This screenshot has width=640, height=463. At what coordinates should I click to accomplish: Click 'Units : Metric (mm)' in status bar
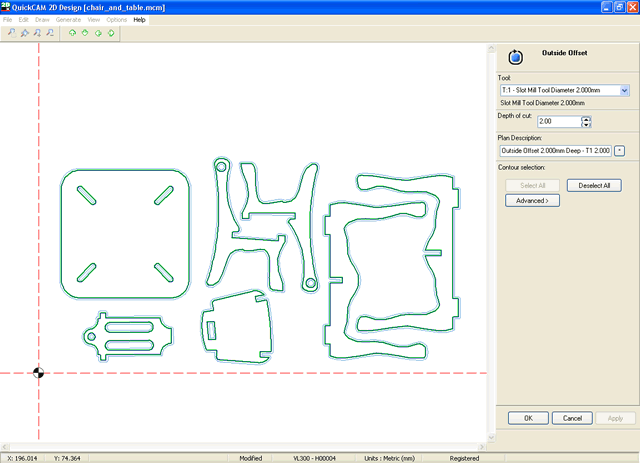(x=389, y=458)
